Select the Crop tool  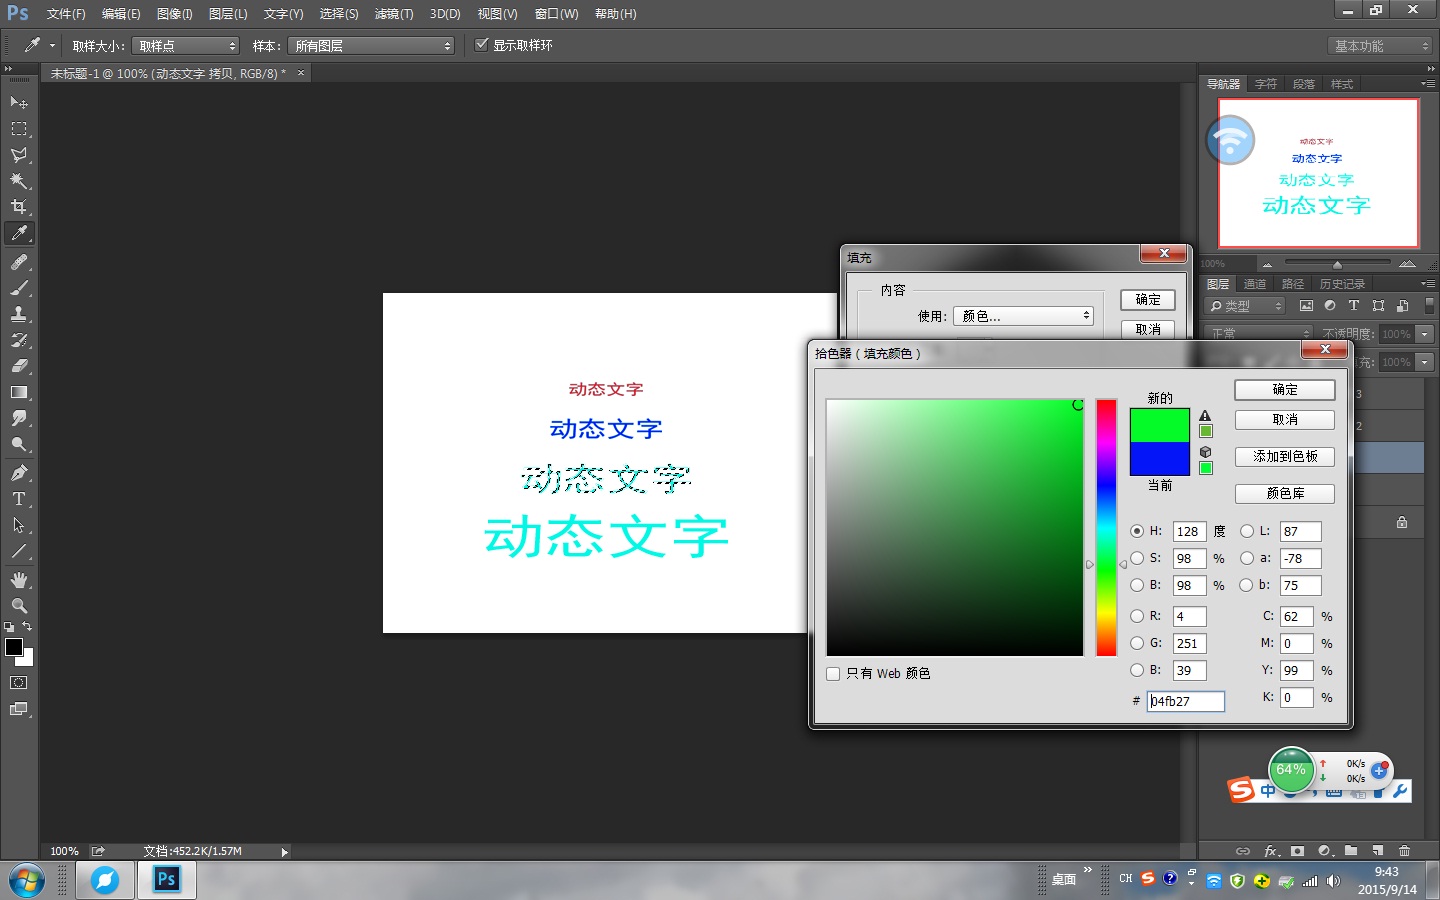[19, 207]
